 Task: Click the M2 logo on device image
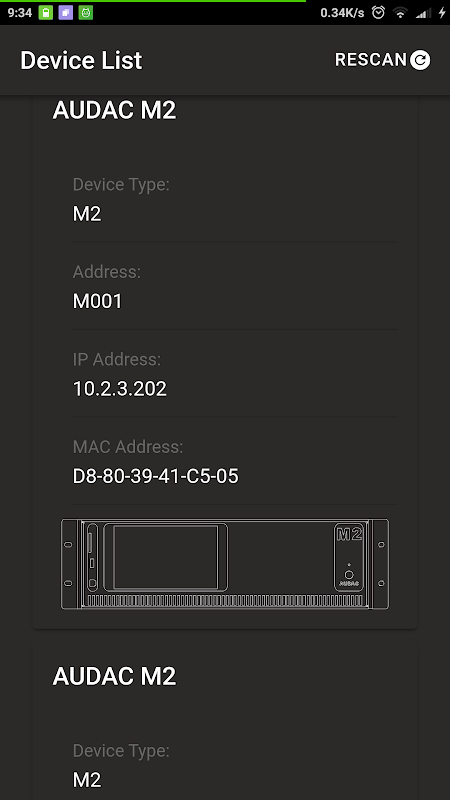(x=349, y=534)
